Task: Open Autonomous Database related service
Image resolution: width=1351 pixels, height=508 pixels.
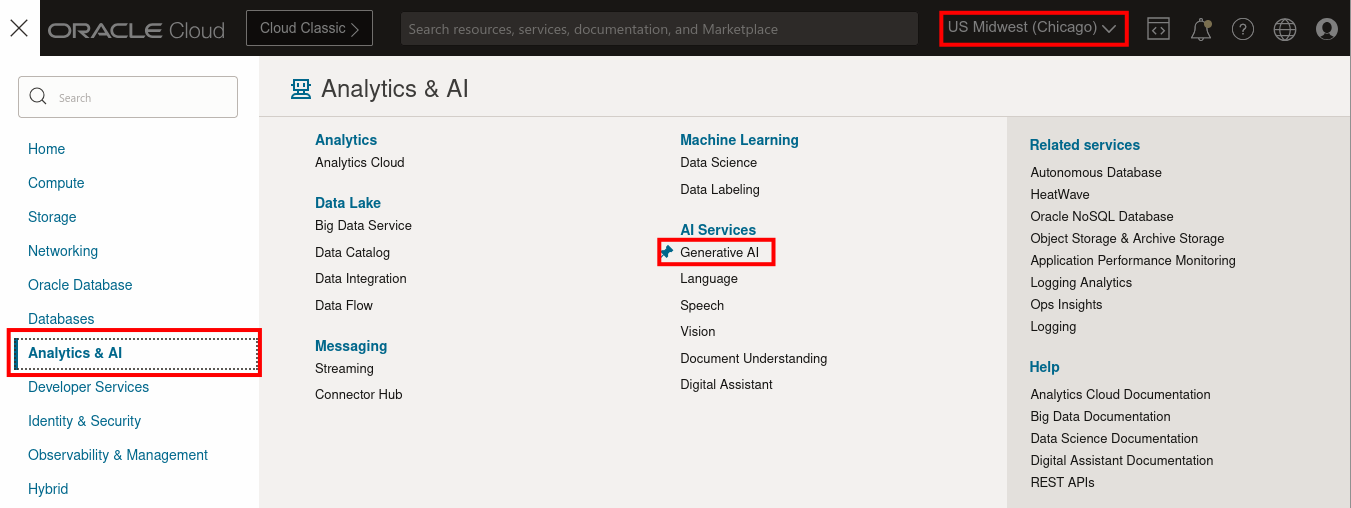Action: click(x=1096, y=172)
